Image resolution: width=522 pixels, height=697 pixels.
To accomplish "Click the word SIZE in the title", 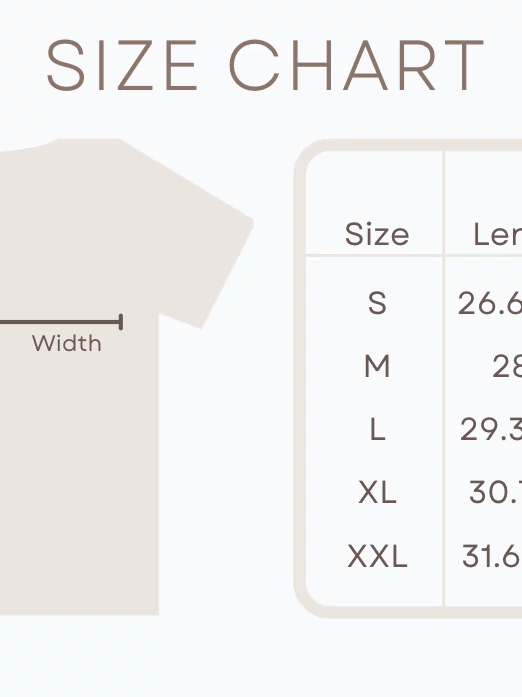I will [x=122, y=65].
